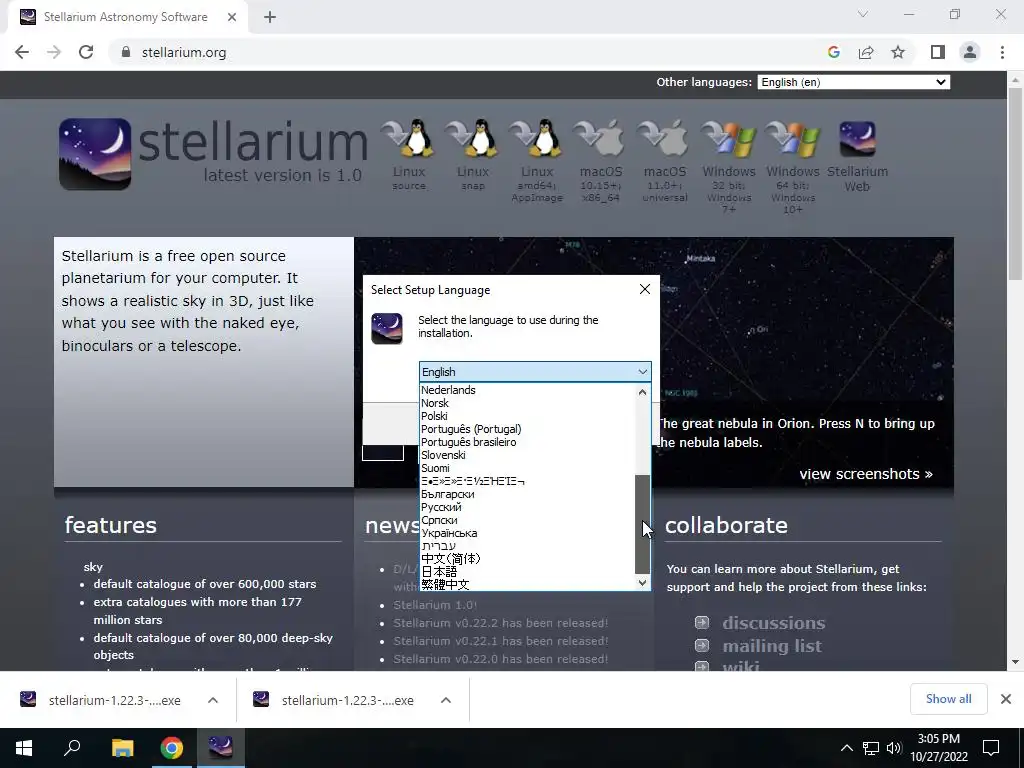Open File Explorer from the taskbar
1024x768 pixels.
pyautogui.click(x=122, y=747)
